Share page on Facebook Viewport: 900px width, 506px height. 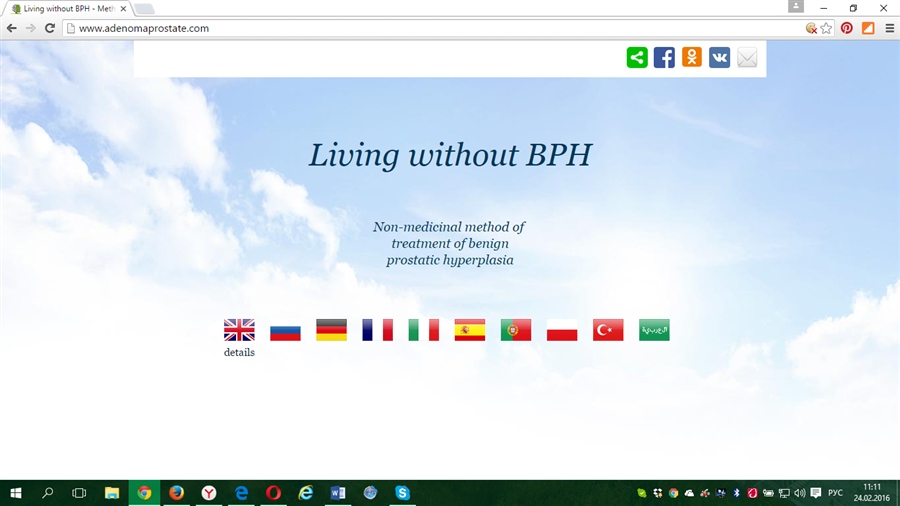pyautogui.click(x=664, y=58)
